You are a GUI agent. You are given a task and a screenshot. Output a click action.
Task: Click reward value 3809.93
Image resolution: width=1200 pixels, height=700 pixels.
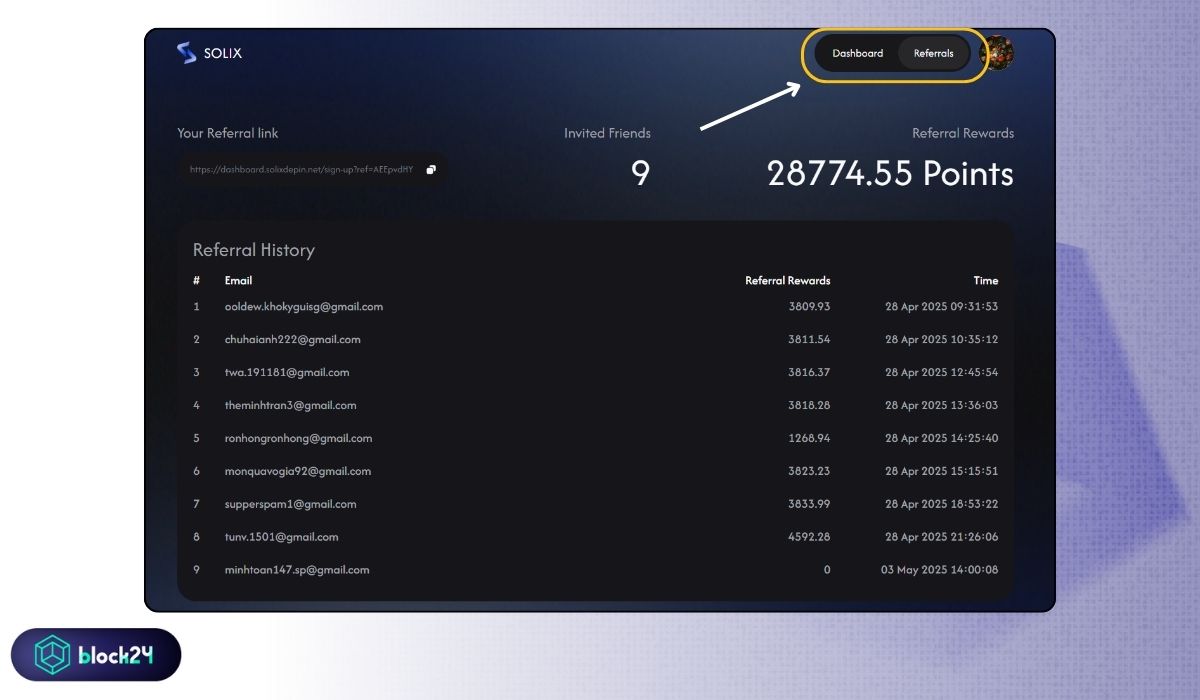pos(809,307)
